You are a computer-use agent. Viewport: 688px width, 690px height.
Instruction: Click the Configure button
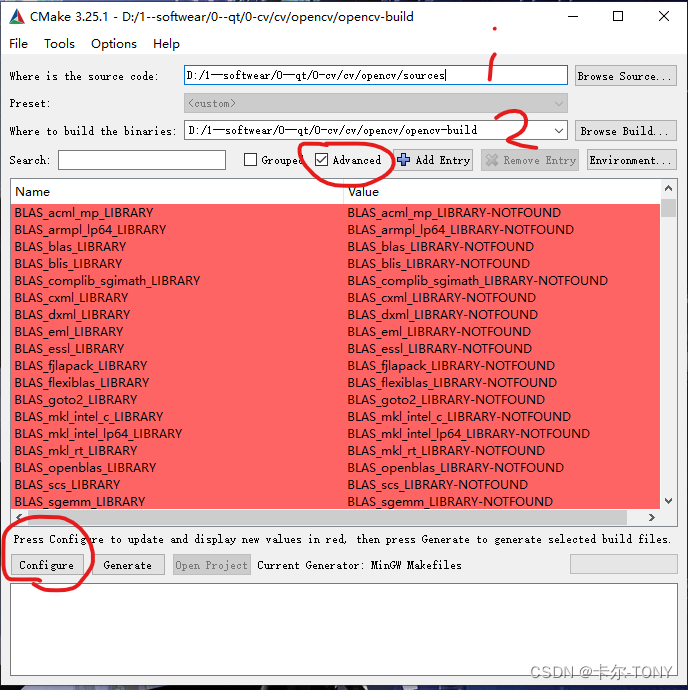(47, 565)
